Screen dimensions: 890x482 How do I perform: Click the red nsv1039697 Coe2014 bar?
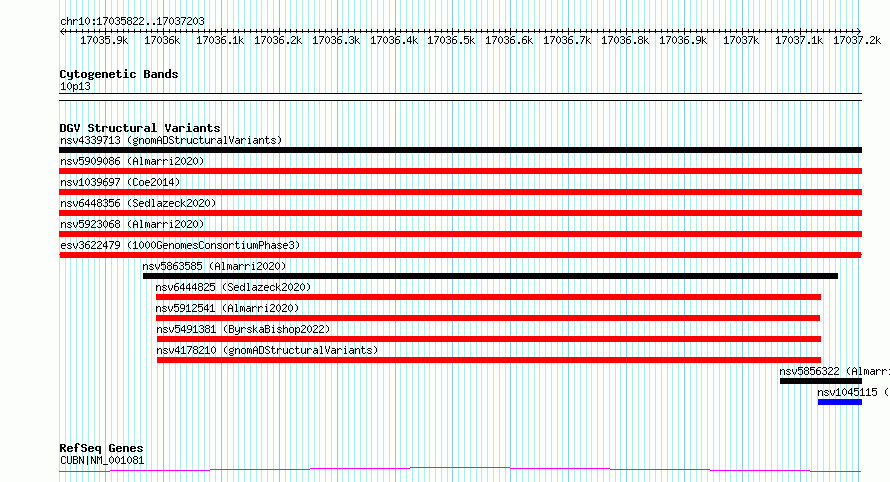coord(460,192)
